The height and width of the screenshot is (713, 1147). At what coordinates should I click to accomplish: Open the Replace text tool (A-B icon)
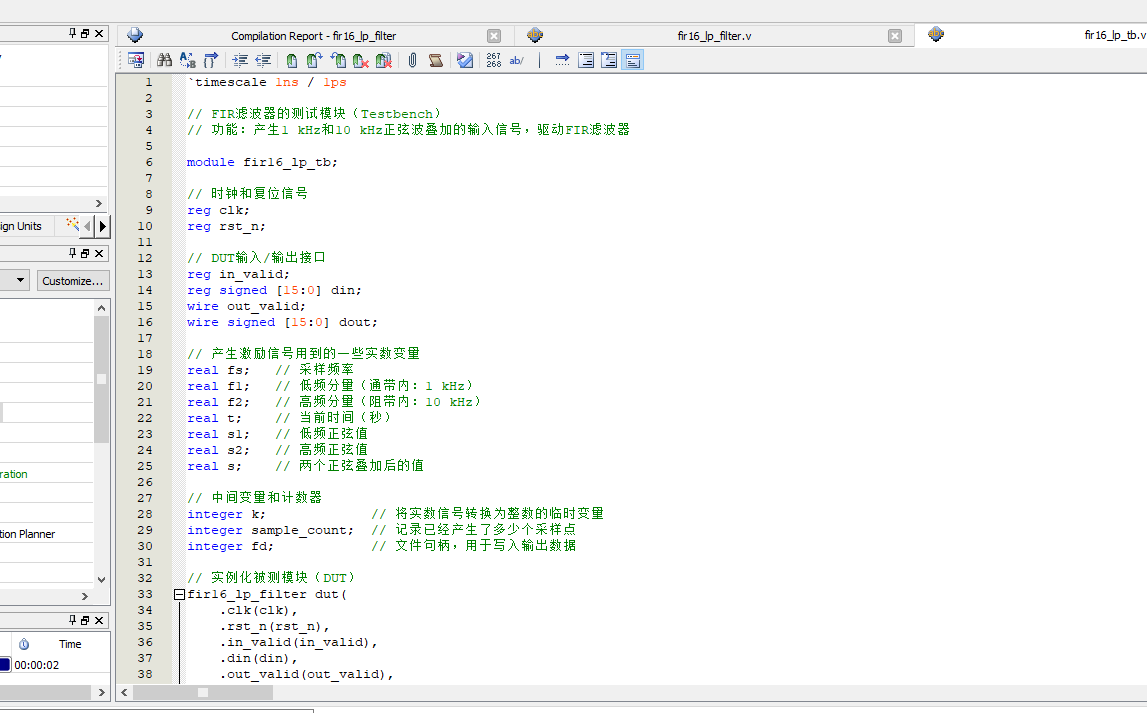(188, 60)
